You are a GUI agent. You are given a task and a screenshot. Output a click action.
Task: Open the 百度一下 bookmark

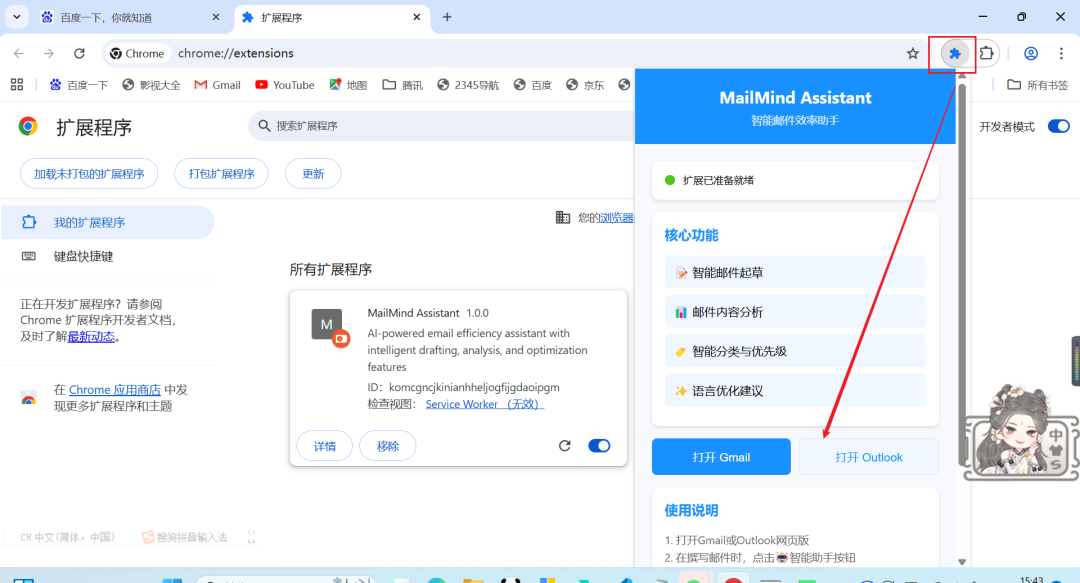pos(79,85)
